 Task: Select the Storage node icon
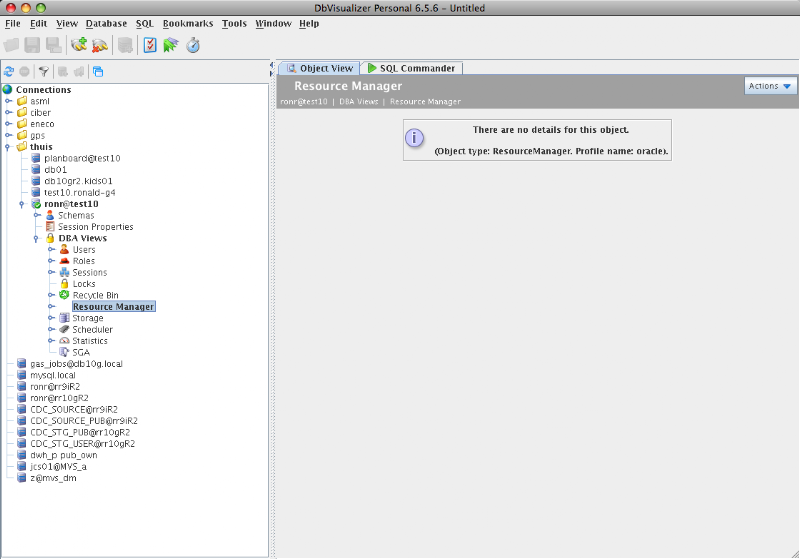tap(64, 318)
